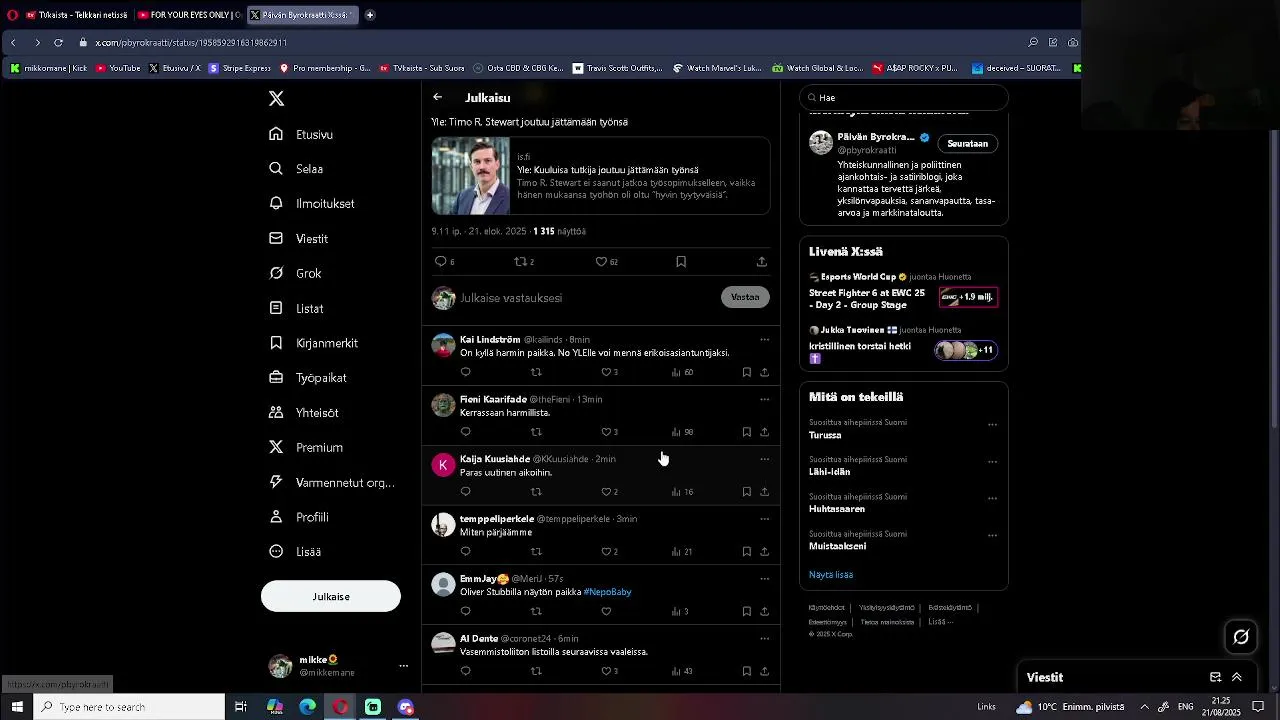Open more options on Al Dente reply
This screenshot has width=1280, height=720.
click(x=765, y=639)
